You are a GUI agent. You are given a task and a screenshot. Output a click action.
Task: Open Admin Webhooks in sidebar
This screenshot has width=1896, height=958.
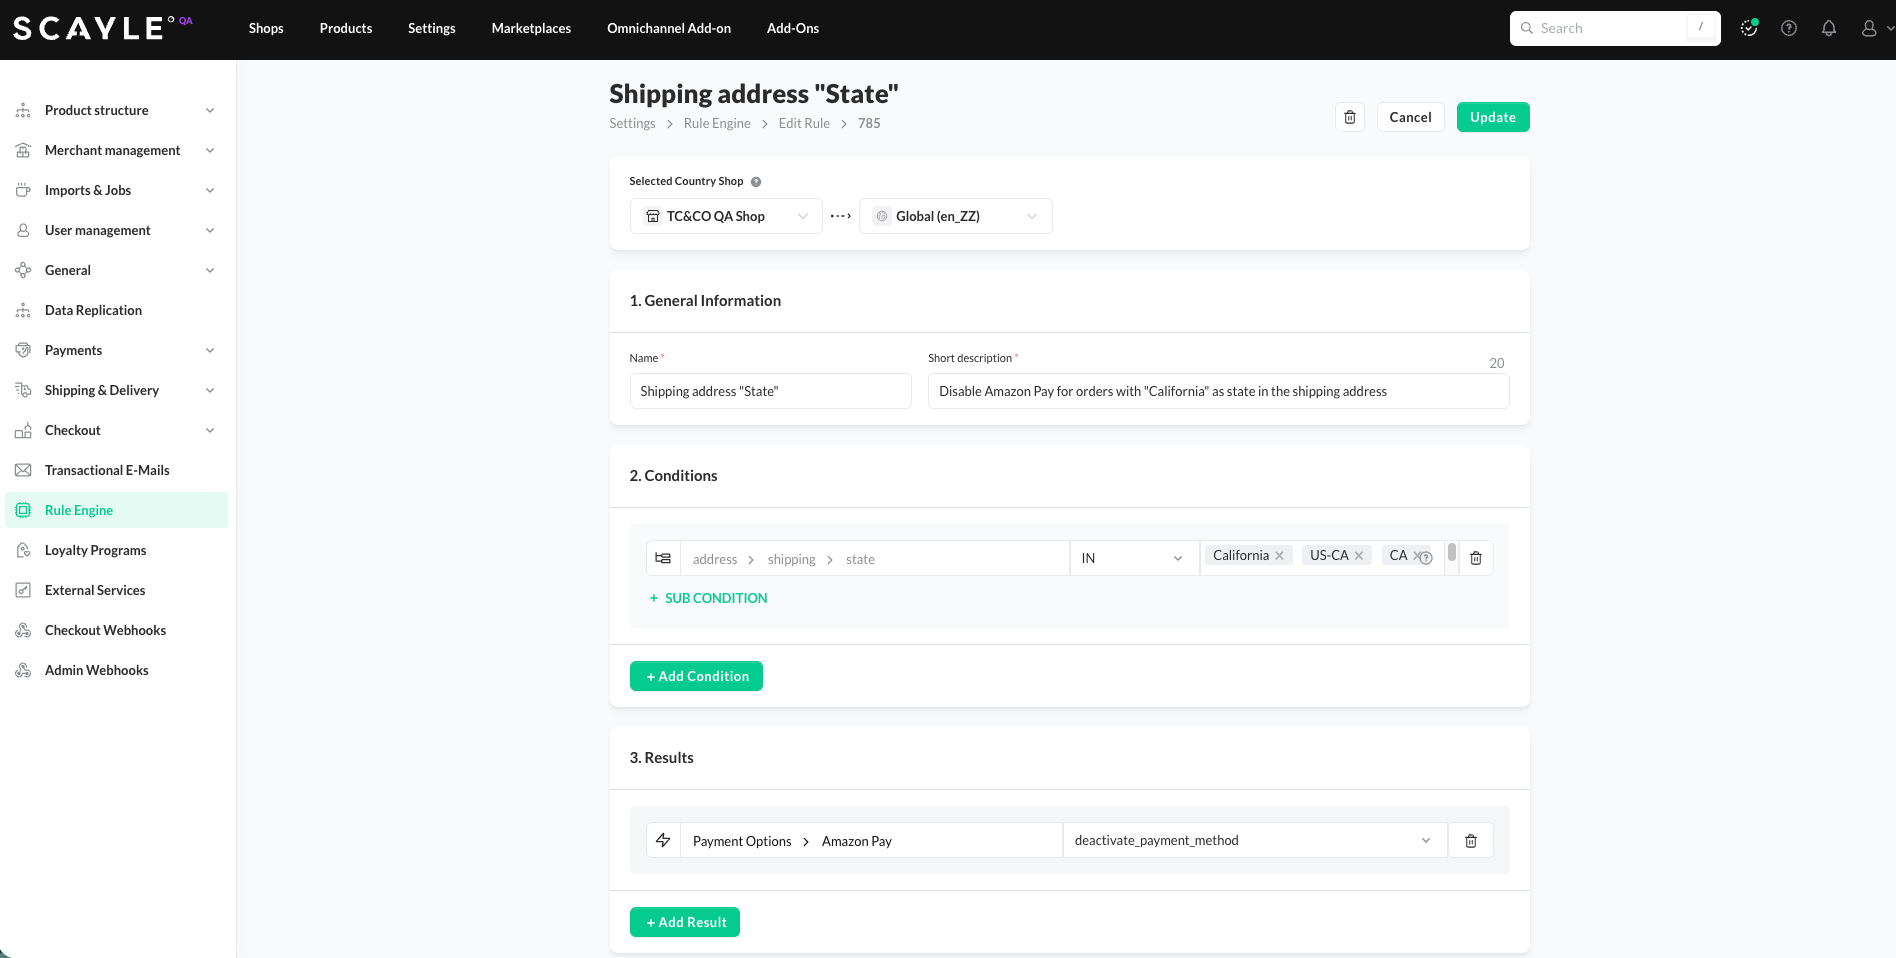[96, 670]
